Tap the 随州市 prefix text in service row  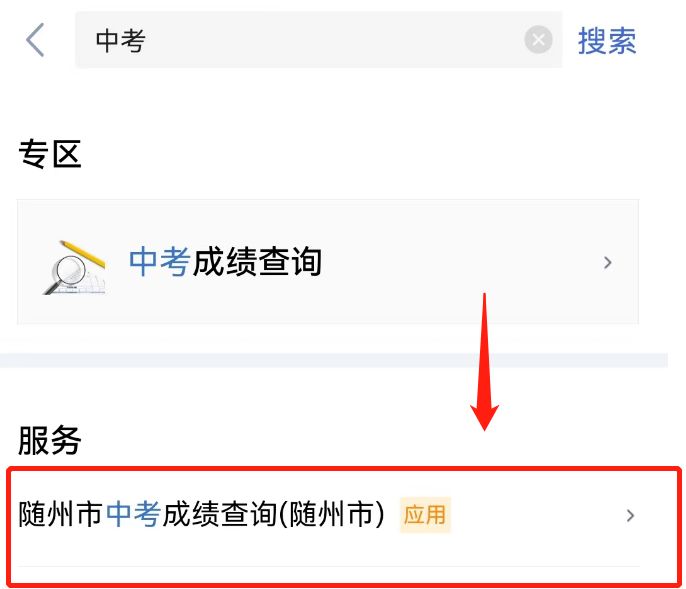[x=61, y=514]
